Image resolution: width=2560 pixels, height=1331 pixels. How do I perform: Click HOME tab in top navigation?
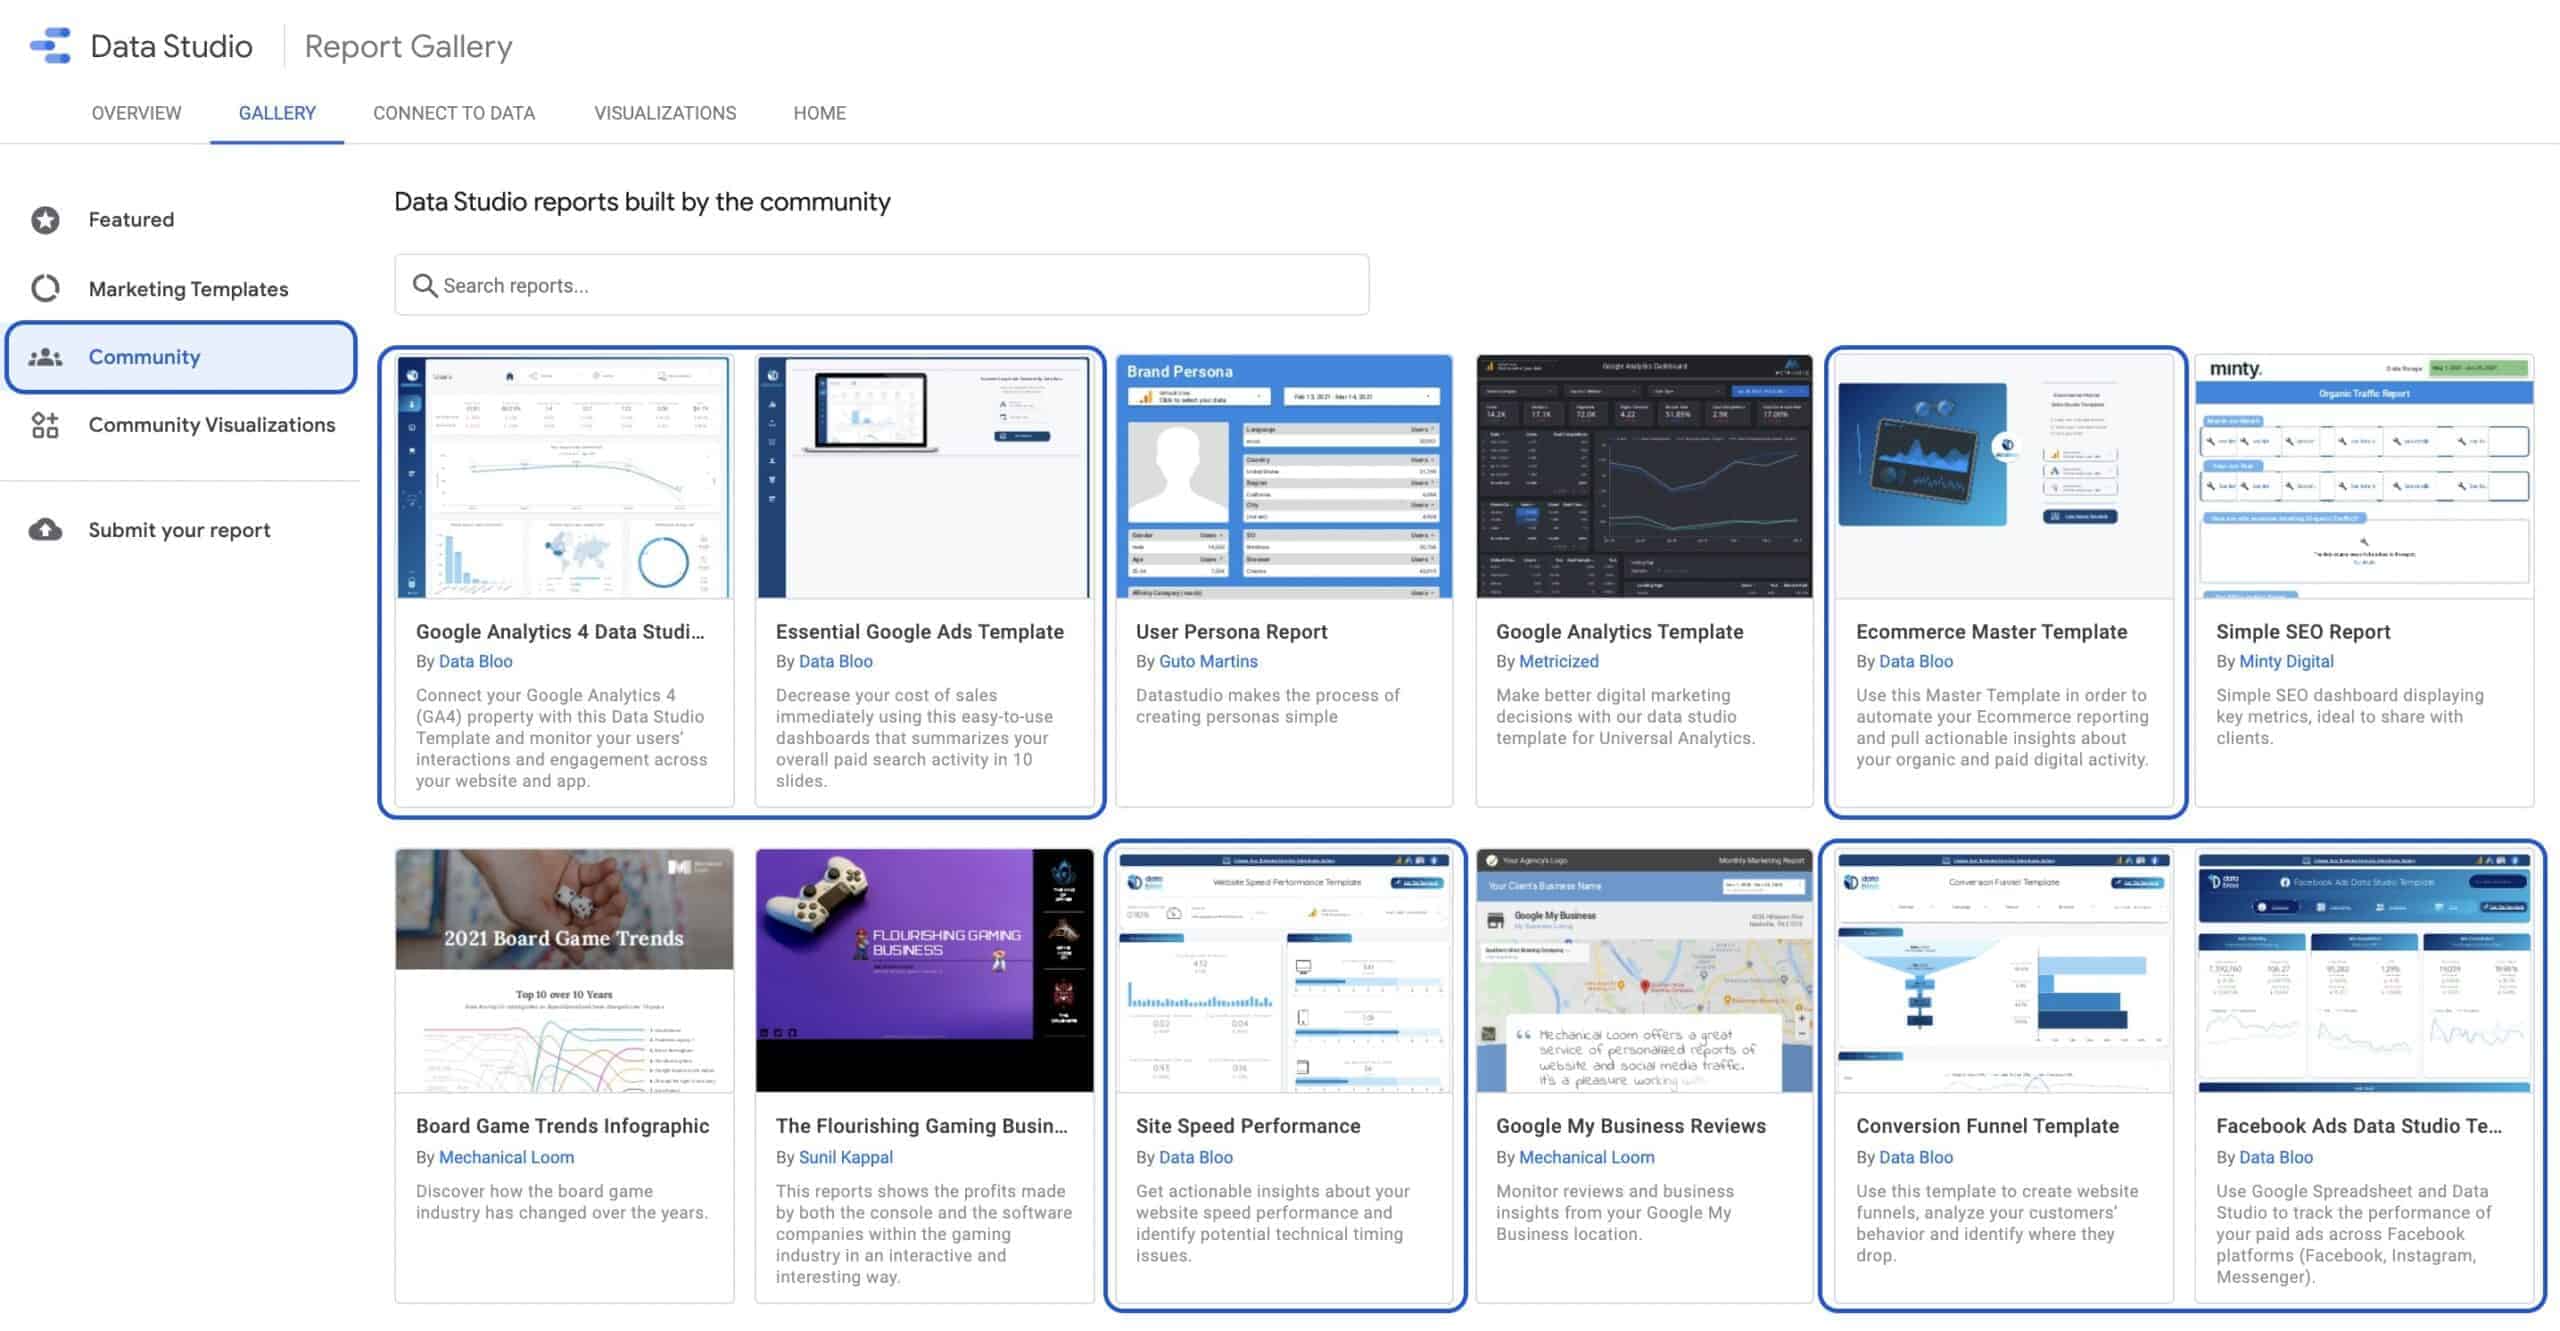tap(819, 112)
